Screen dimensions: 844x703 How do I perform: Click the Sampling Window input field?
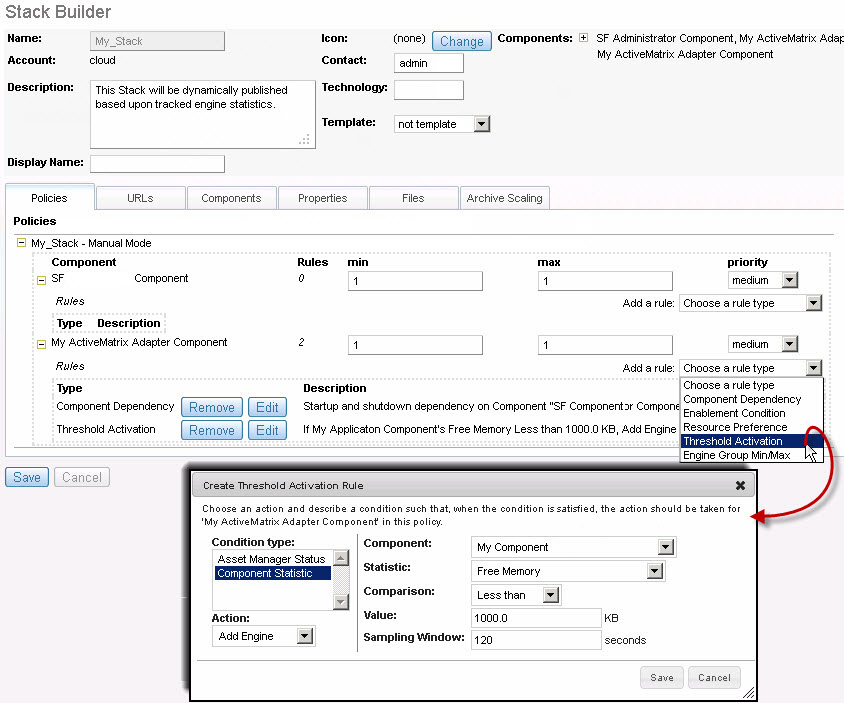(535, 640)
